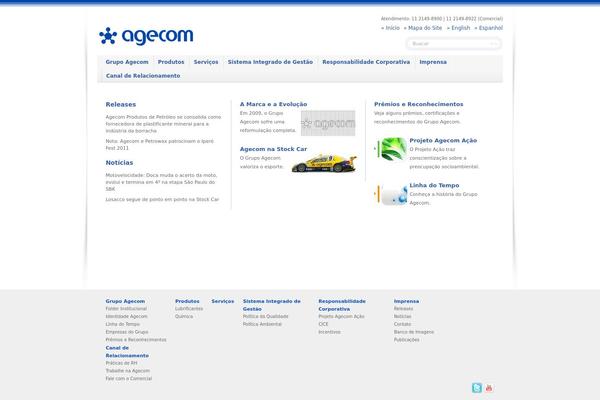Click the Linha do Tempo folder icon
Screen dimensions: 600x400
tap(389, 193)
